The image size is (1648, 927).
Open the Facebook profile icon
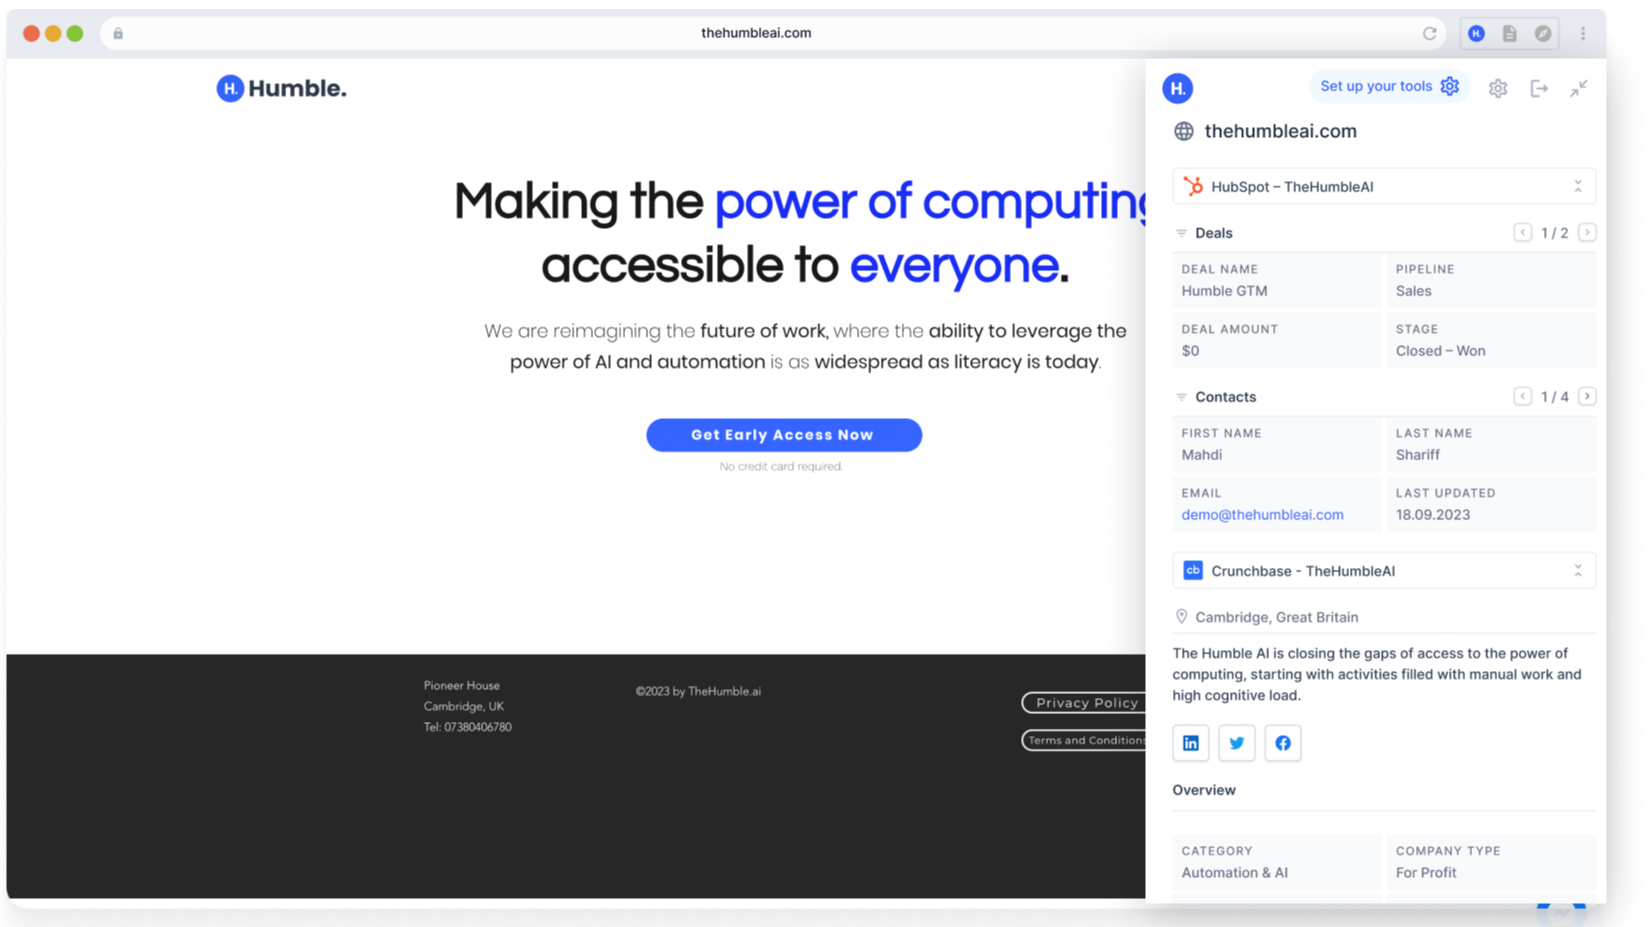click(x=1282, y=743)
